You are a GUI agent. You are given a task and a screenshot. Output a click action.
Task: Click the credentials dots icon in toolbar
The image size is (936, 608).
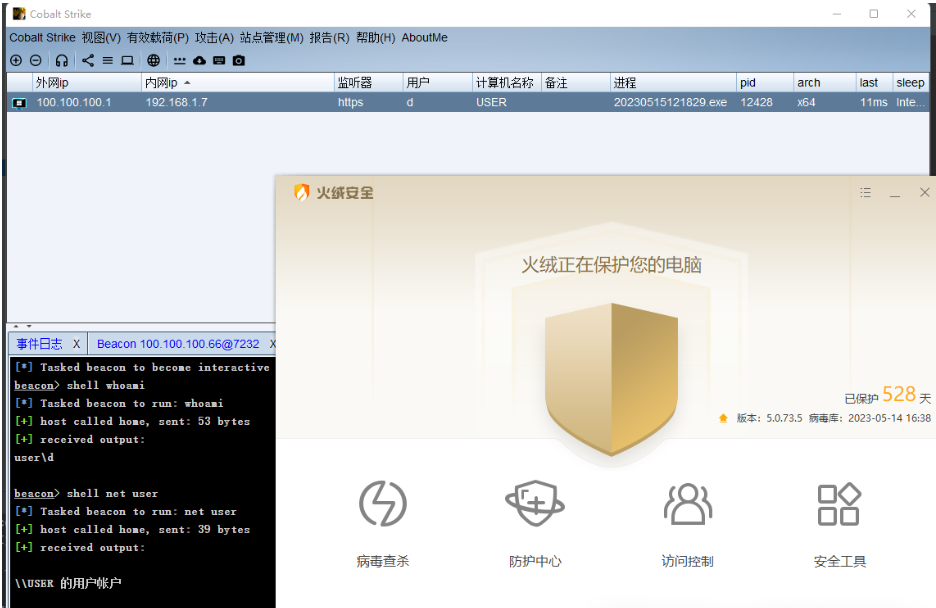pyautogui.click(x=180, y=61)
